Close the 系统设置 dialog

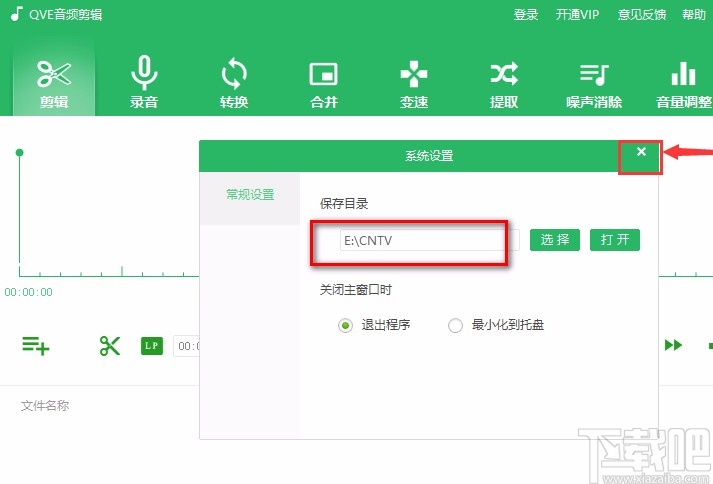641,152
